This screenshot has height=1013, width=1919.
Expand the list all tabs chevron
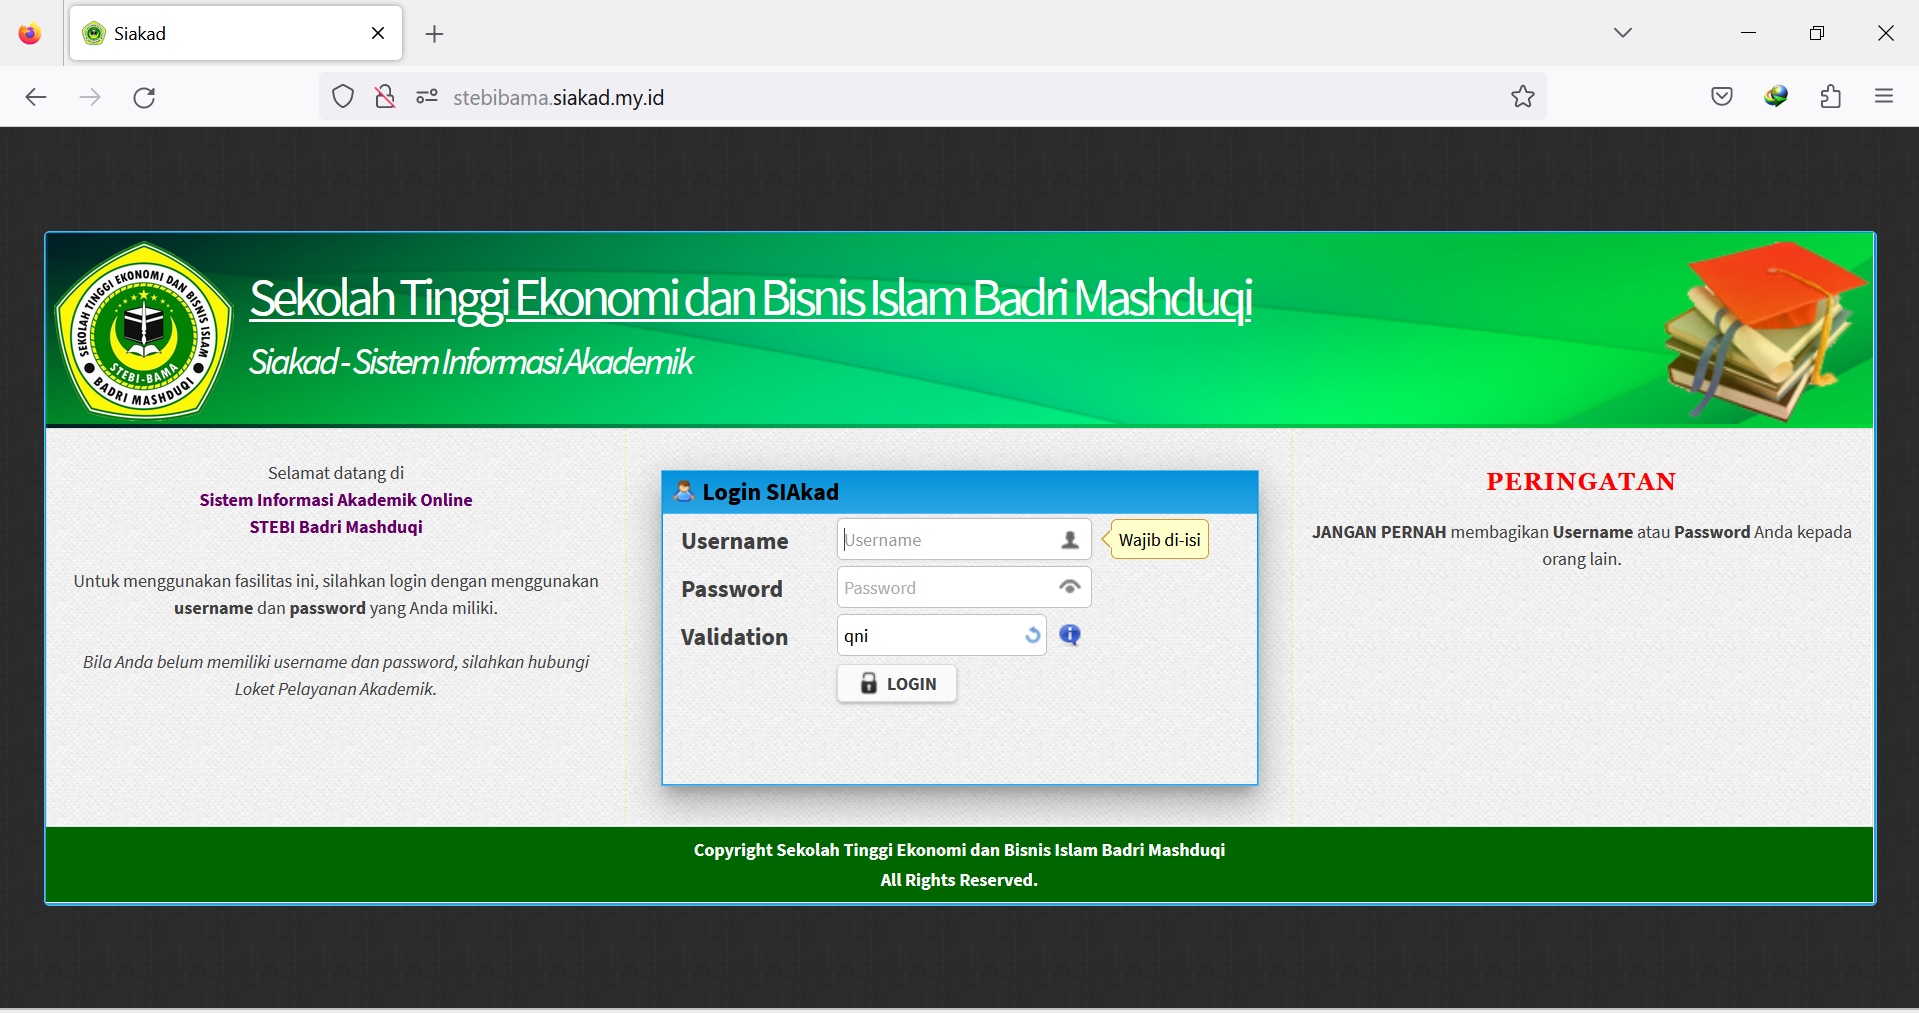[1622, 33]
